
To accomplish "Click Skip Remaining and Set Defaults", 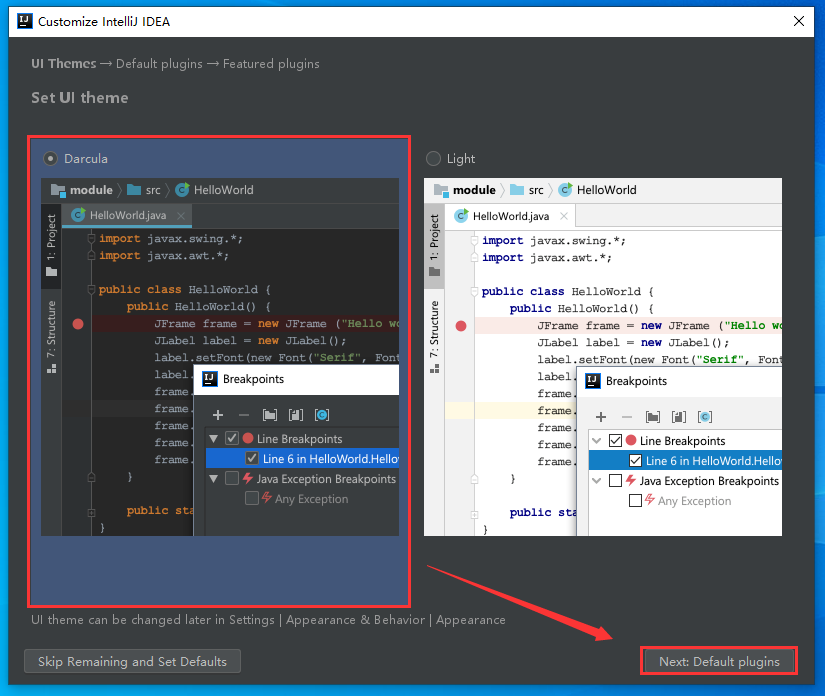I will pos(132,661).
